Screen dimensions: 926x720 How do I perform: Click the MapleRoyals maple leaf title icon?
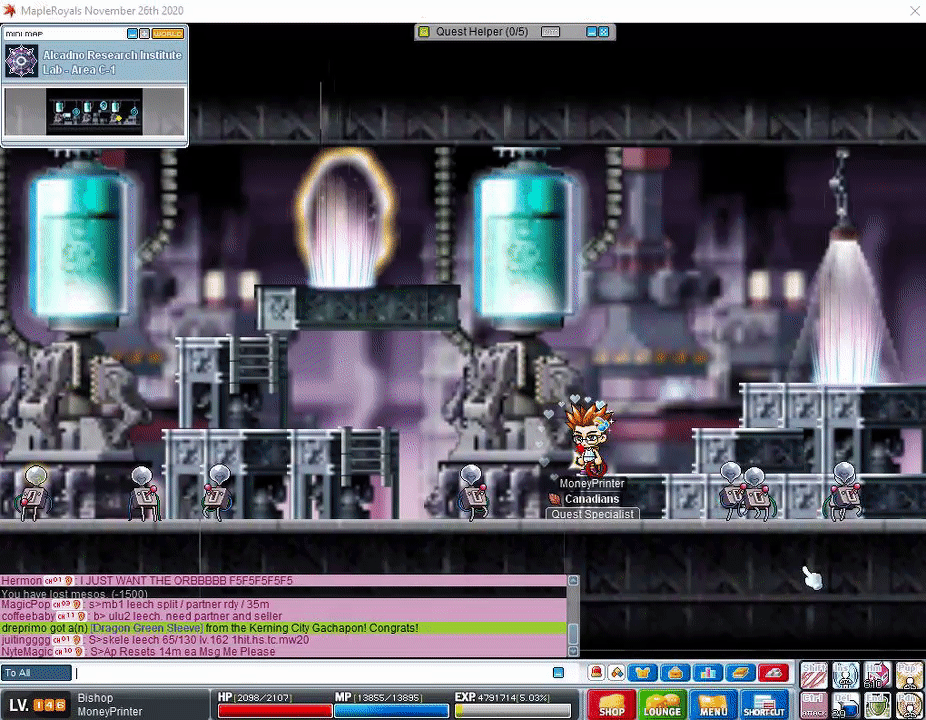tap(9, 11)
